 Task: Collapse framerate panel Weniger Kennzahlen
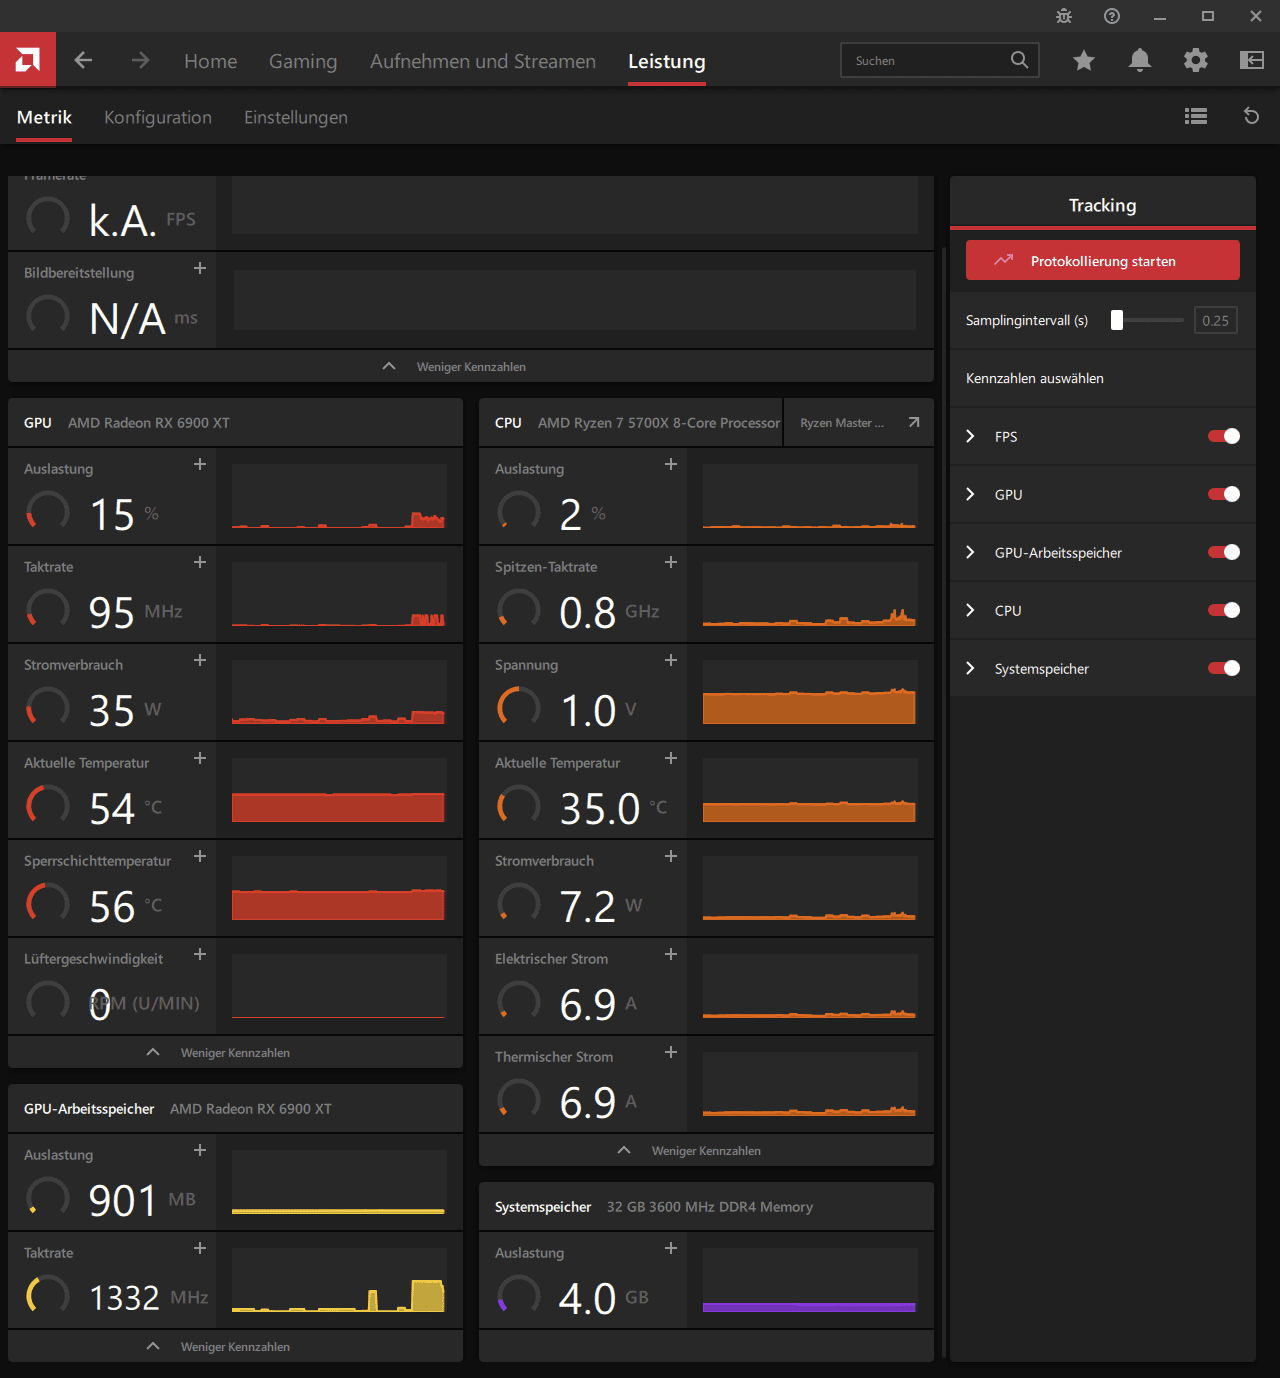point(471,366)
